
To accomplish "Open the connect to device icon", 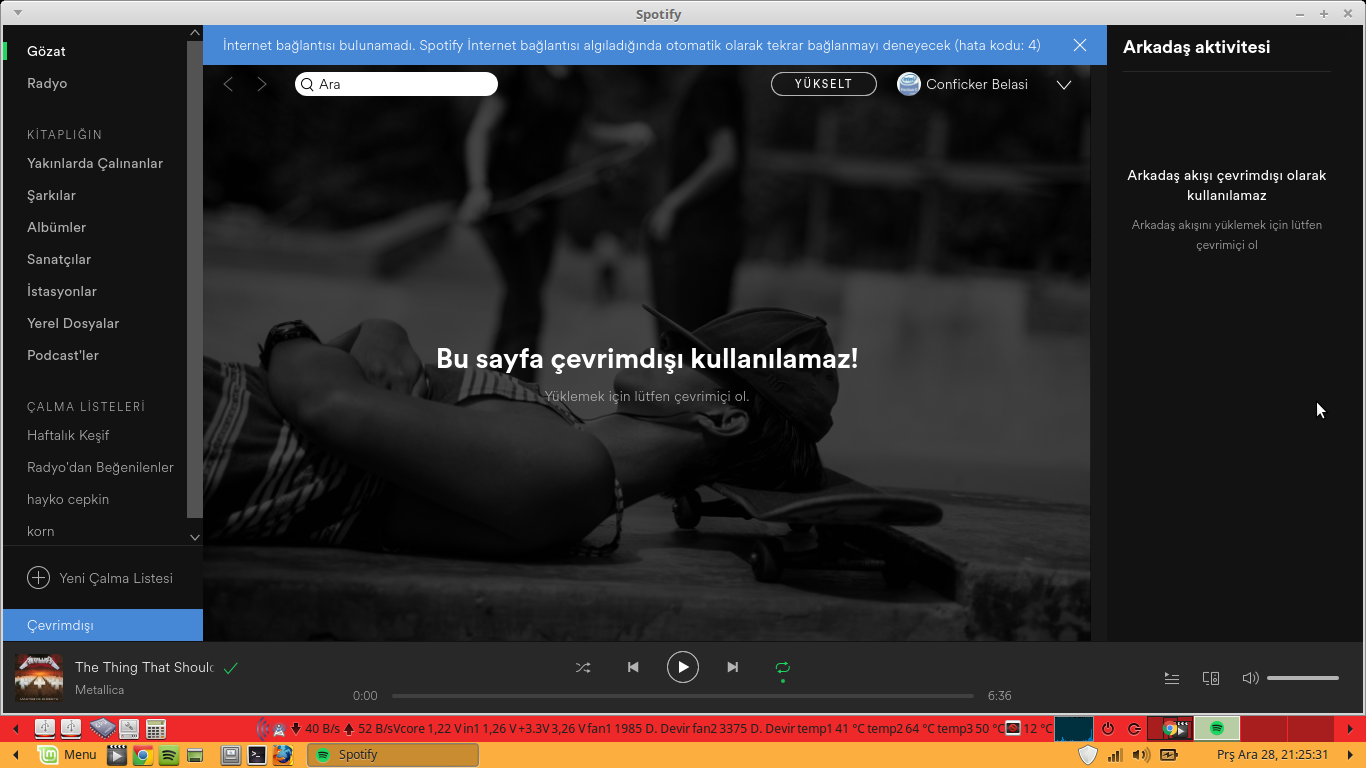I will click(1211, 678).
